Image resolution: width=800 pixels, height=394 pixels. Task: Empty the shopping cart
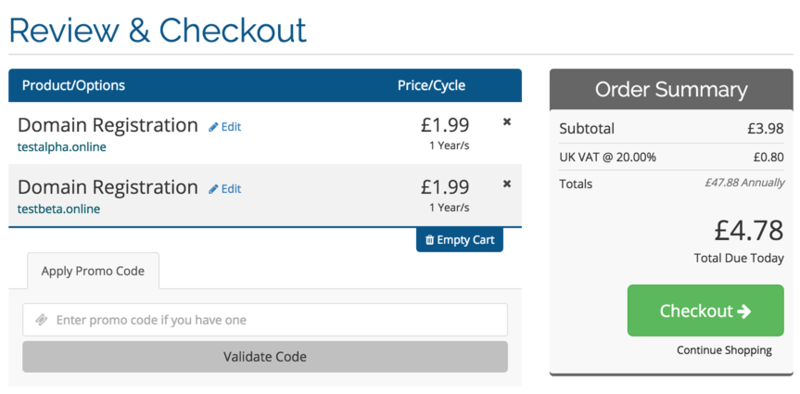[x=460, y=240]
